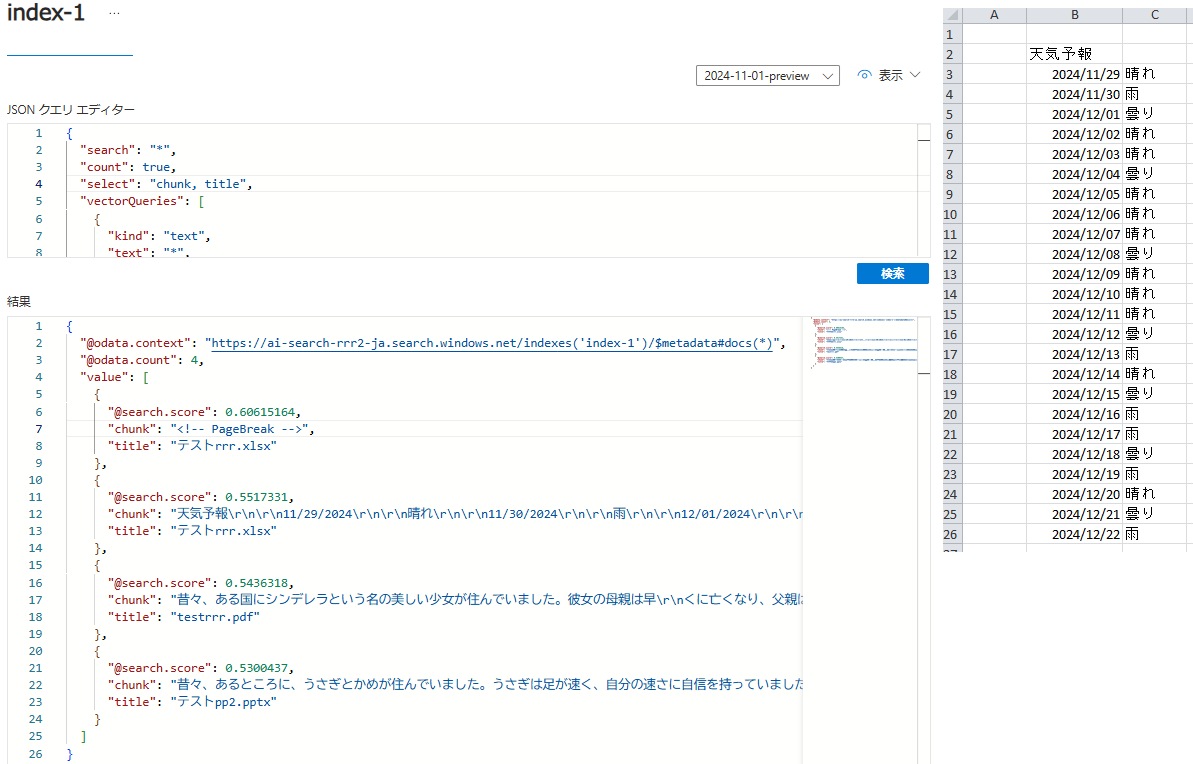Select cell 2024/11/30 in spreadsheet
Image resolution: width=1193 pixels, height=764 pixels.
click(1074, 94)
